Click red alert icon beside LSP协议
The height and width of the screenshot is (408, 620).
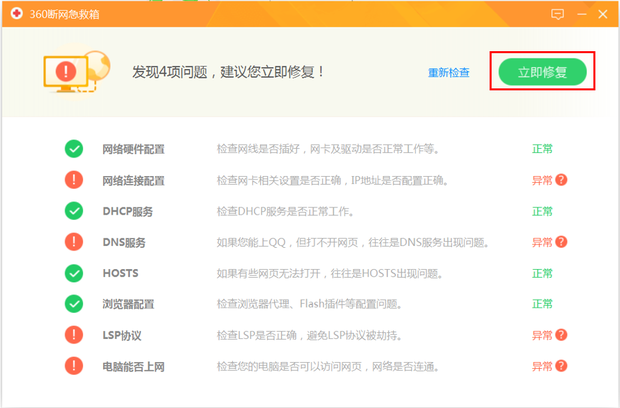(74, 335)
